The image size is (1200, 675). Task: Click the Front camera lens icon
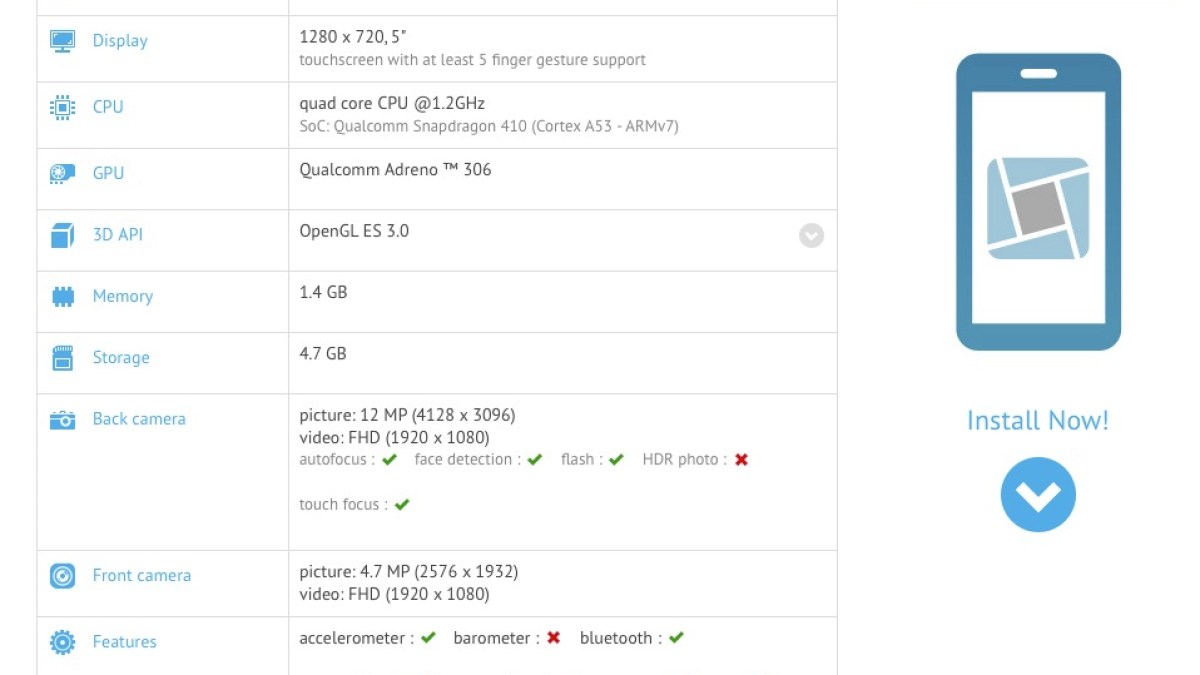tap(62, 576)
